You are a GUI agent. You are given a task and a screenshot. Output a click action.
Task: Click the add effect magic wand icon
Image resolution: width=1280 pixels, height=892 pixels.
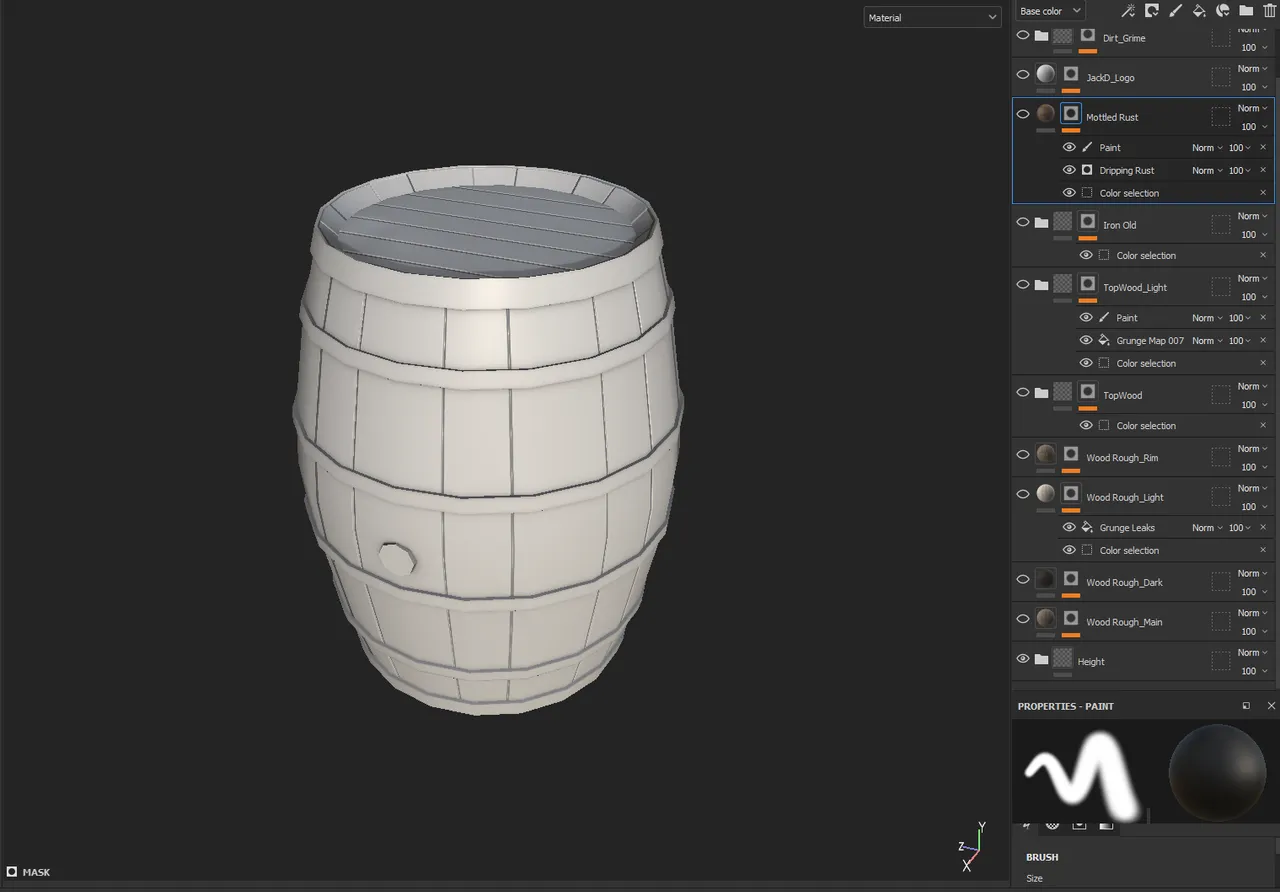[x=1128, y=11]
